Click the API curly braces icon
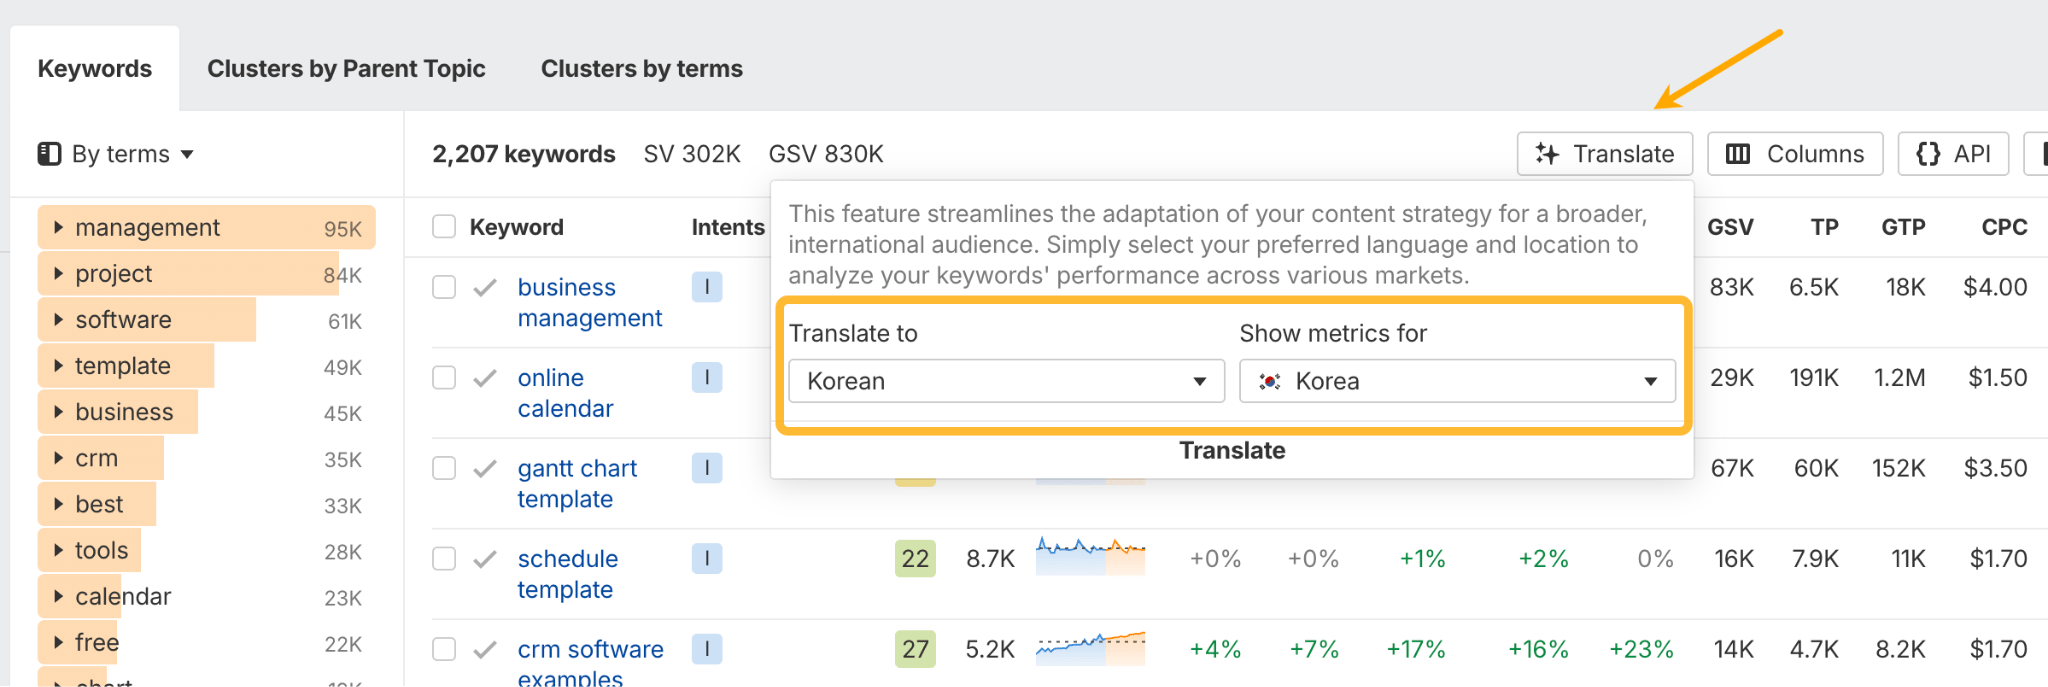2048x687 pixels. coord(1927,153)
